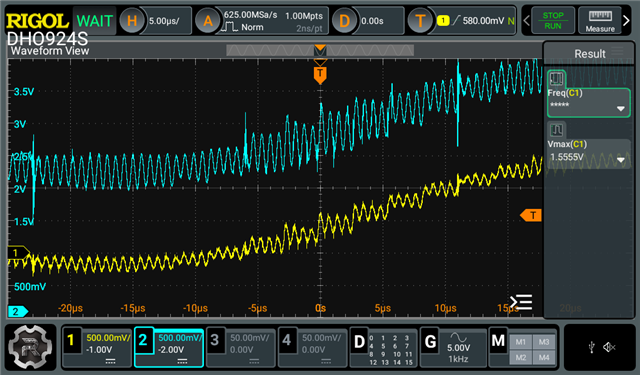Expand the Vmax(C1) measurement dropdown
Viewport: 640px width, 375px height.
click(x=620, y=160)
